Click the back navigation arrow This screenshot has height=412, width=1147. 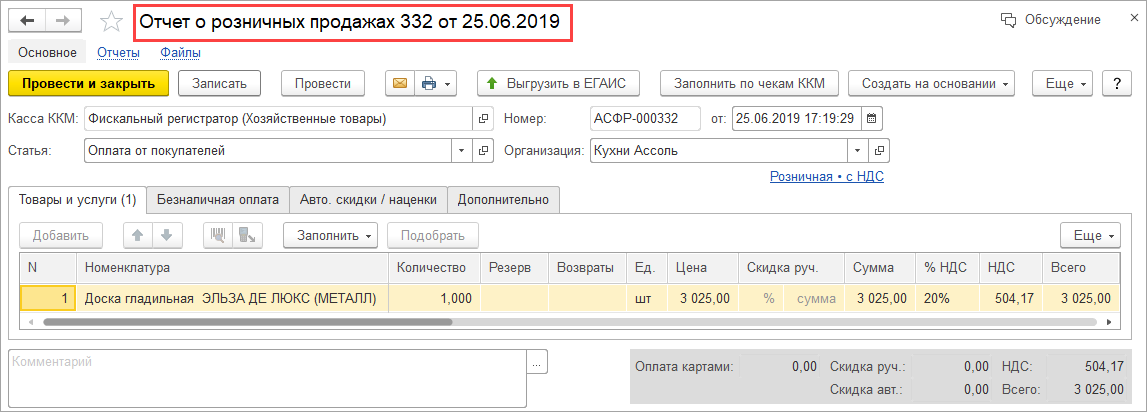pyautogui.click(x=27, y=21)
